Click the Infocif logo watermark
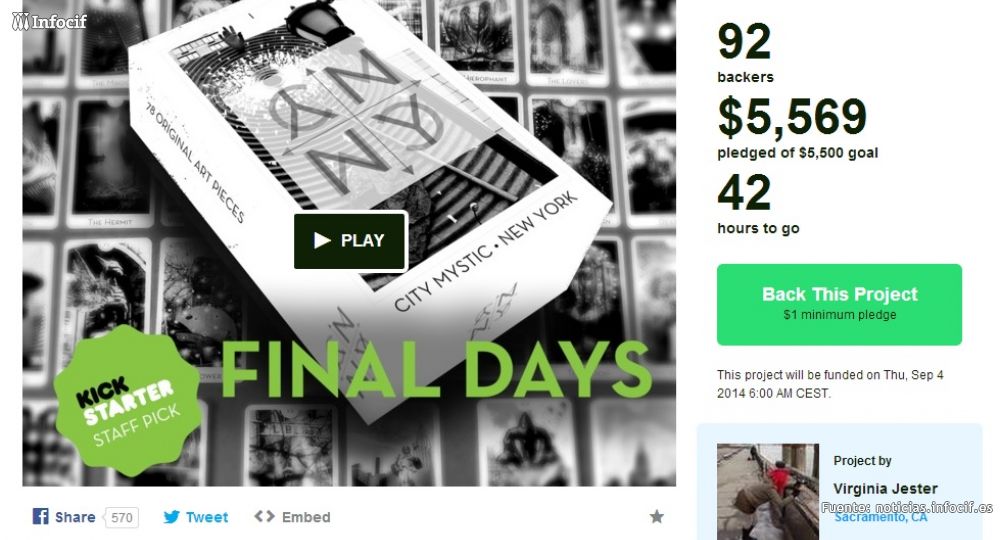1000x540 pixels. (49, 21)
